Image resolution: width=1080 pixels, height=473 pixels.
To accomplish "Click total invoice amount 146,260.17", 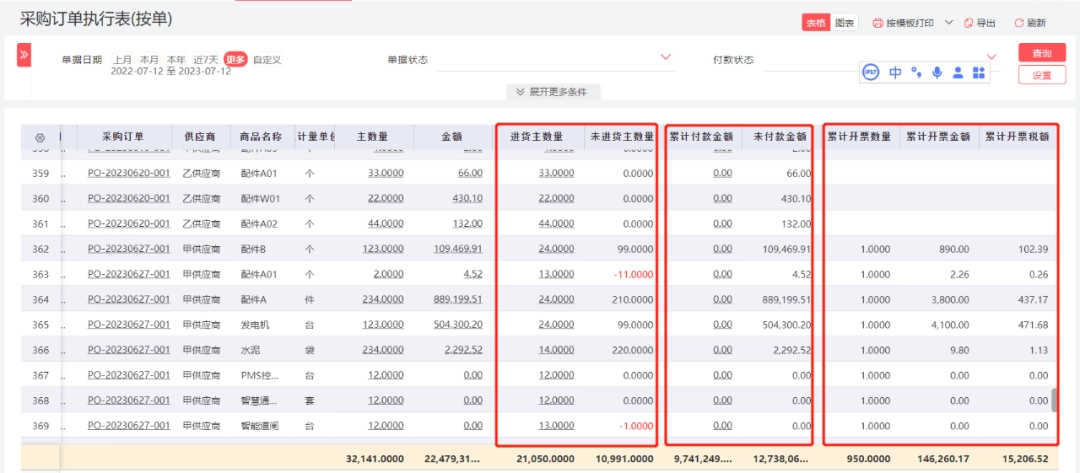I will pyautogui.click(x=944, y=459).
